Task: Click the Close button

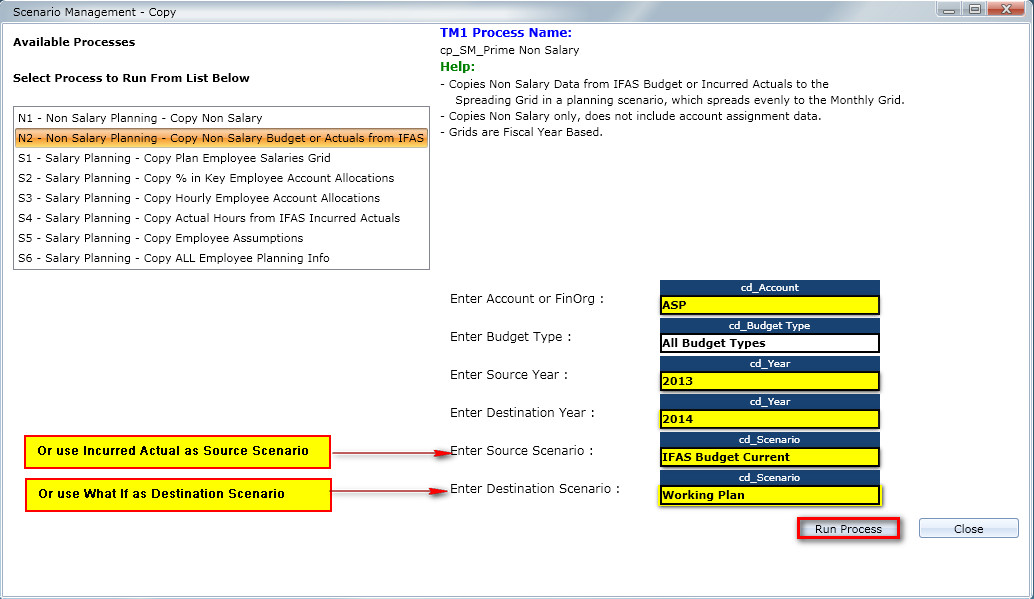Action: coord(968,528)
